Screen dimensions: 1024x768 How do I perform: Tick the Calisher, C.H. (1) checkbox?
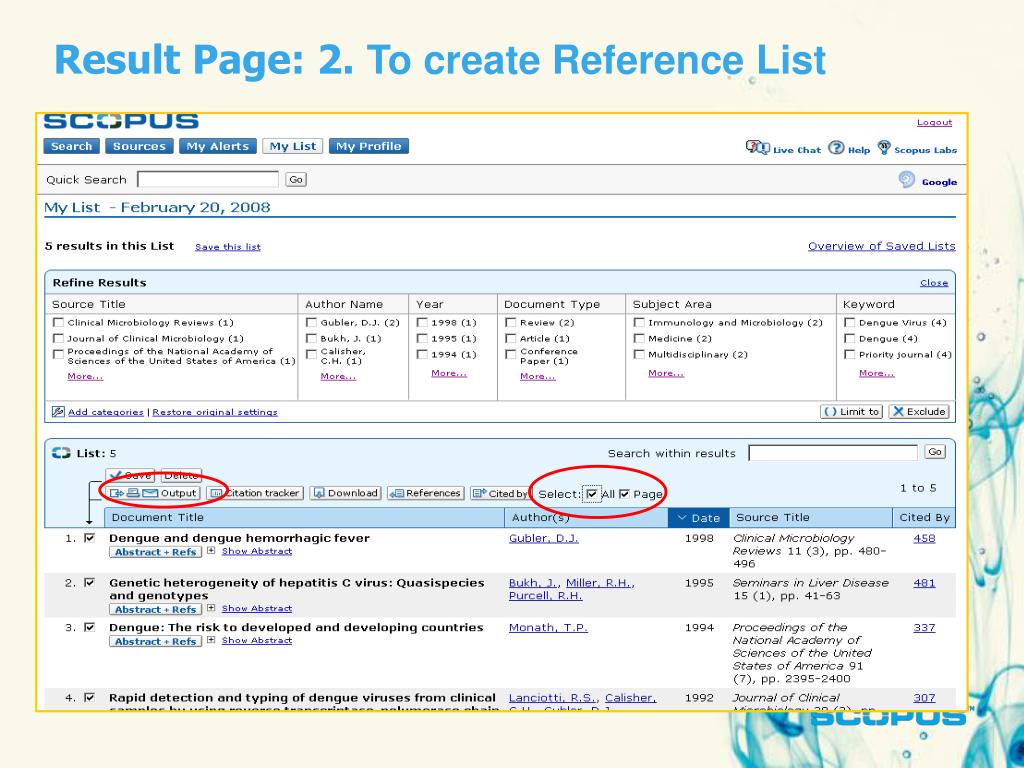(312, 354)
